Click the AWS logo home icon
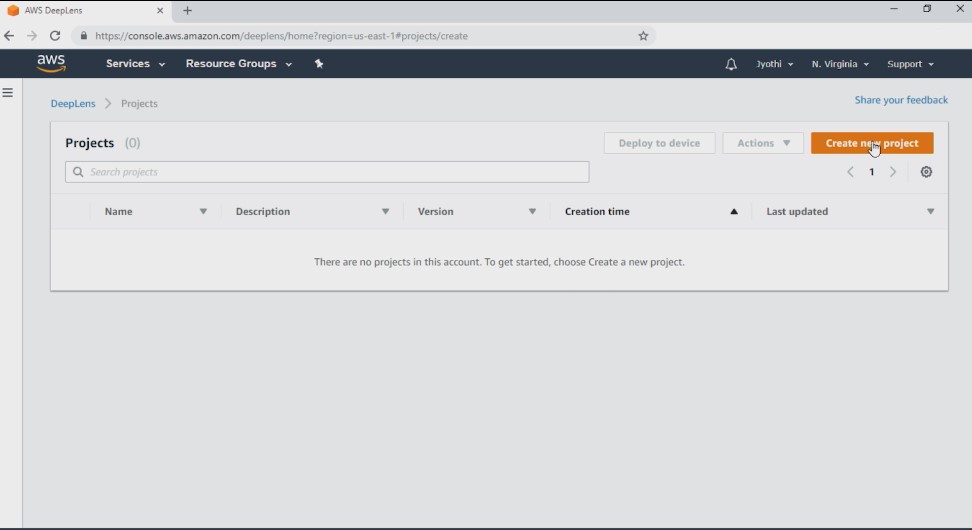The height and width of the screenshot is (530, 972). point(51,63)
